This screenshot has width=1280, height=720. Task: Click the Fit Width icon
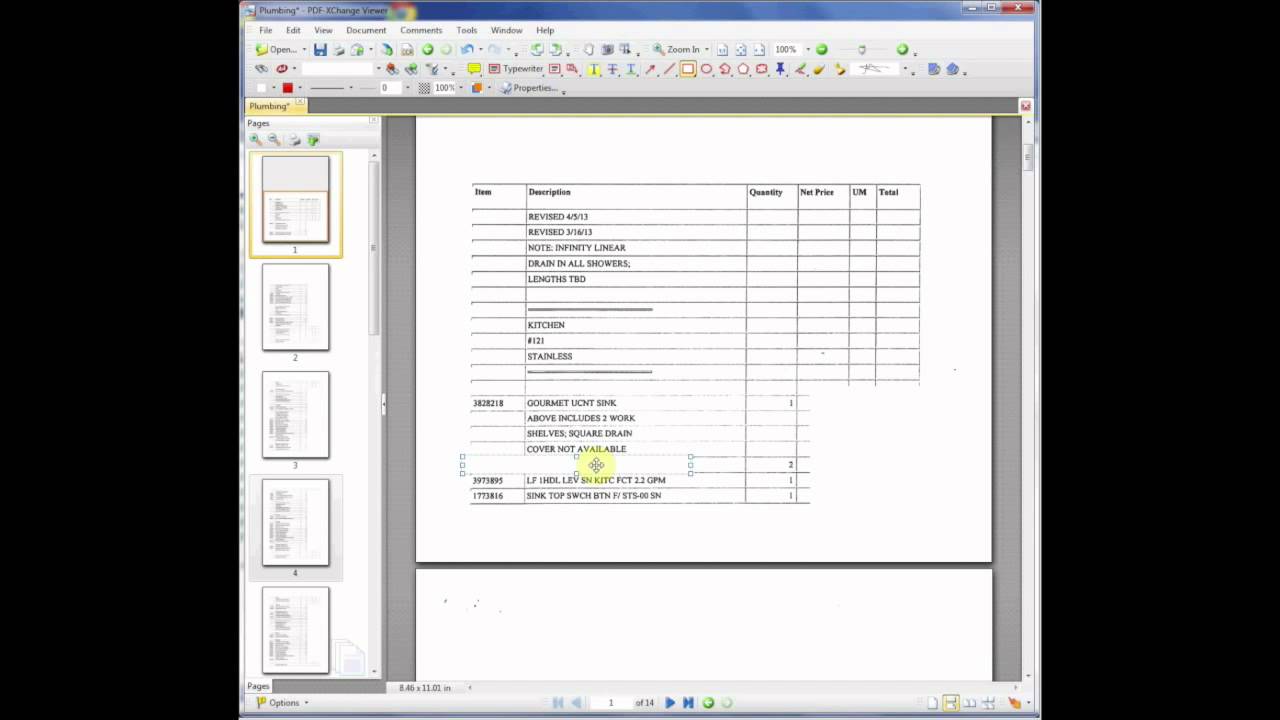759,49
